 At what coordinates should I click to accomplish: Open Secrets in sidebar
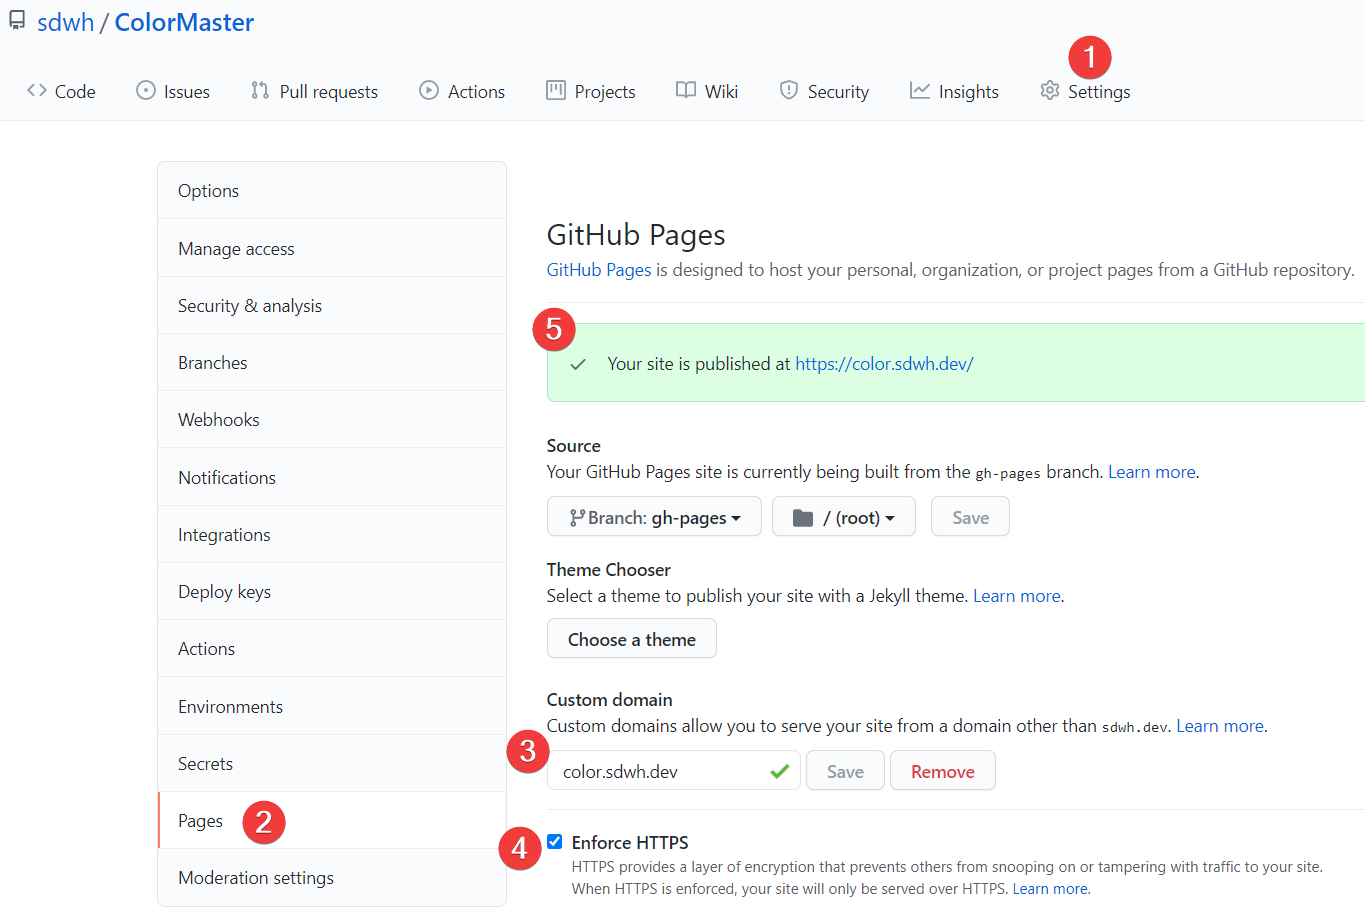click(x=332, y=763)
